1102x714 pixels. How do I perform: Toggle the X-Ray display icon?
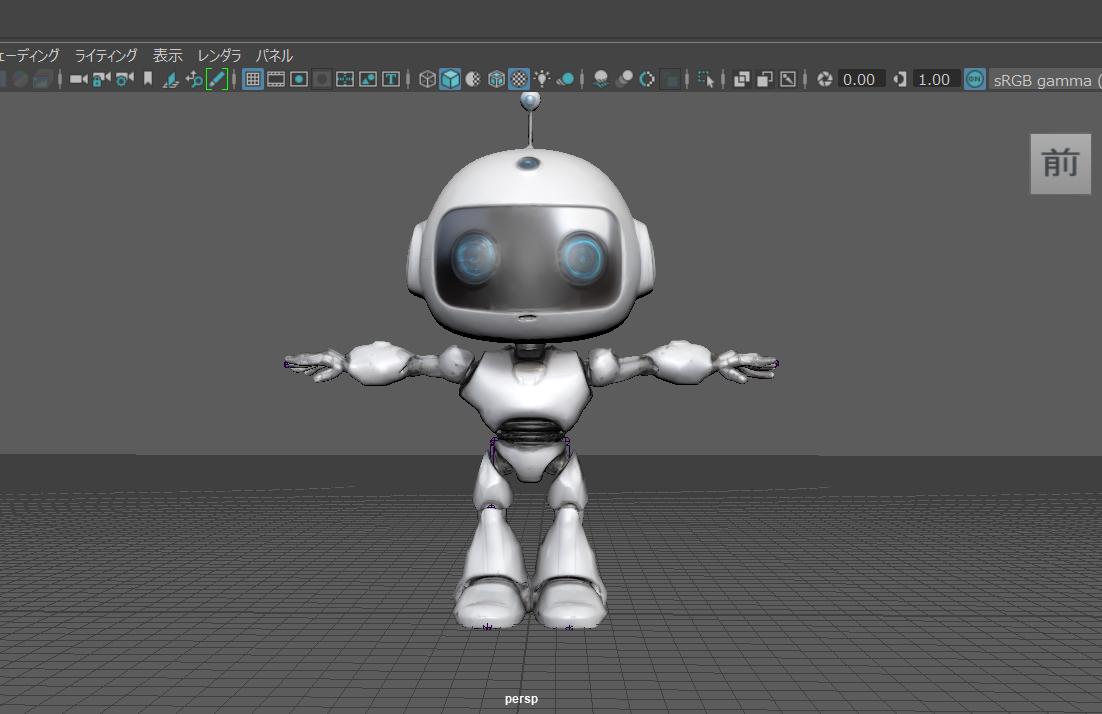741,79
